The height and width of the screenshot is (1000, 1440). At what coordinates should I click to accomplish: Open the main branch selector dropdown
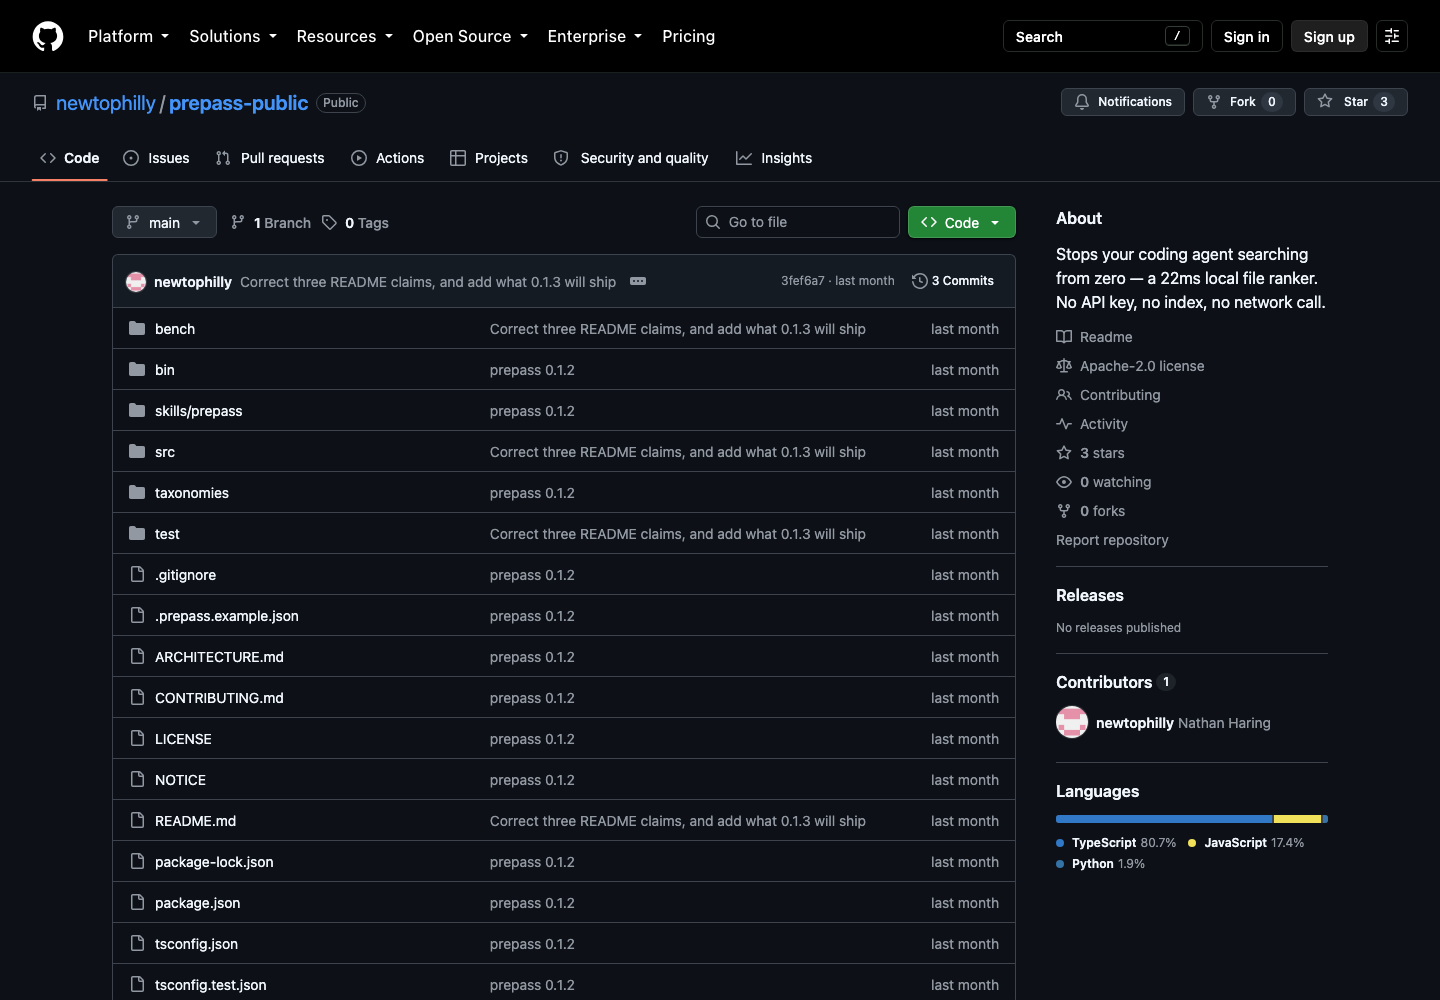[164, 222]
